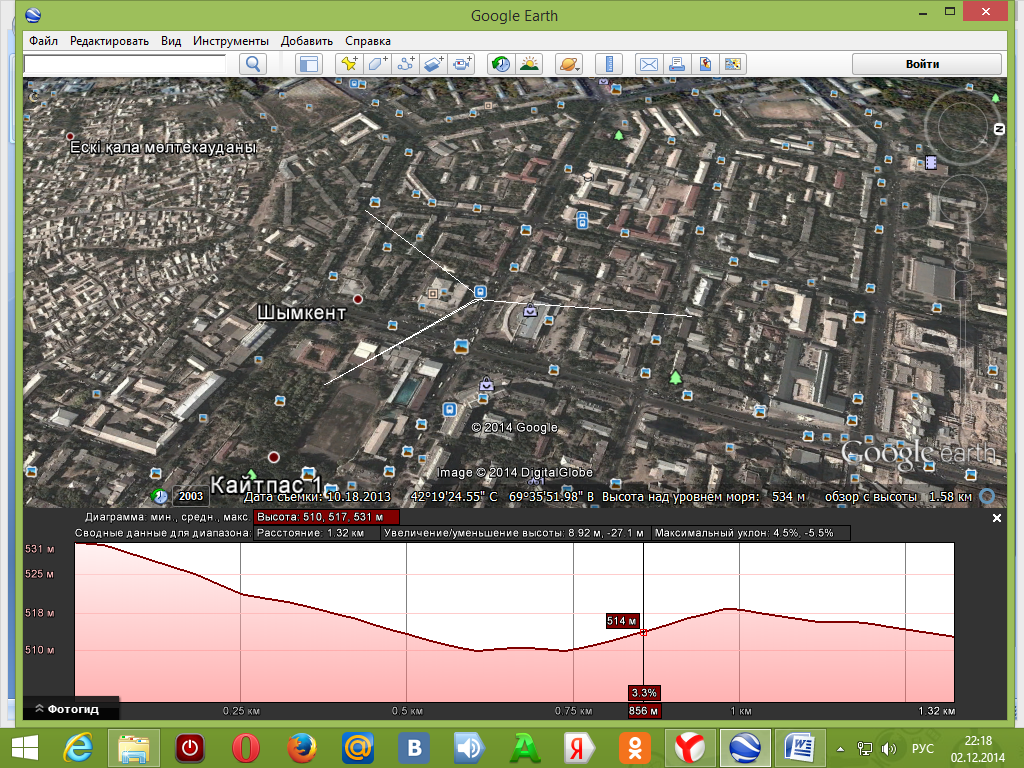Image resolution: width=1024 pixels, height=768 pixels.
Task: Open the planet switcher dropdown
Action: pos(569,64)
